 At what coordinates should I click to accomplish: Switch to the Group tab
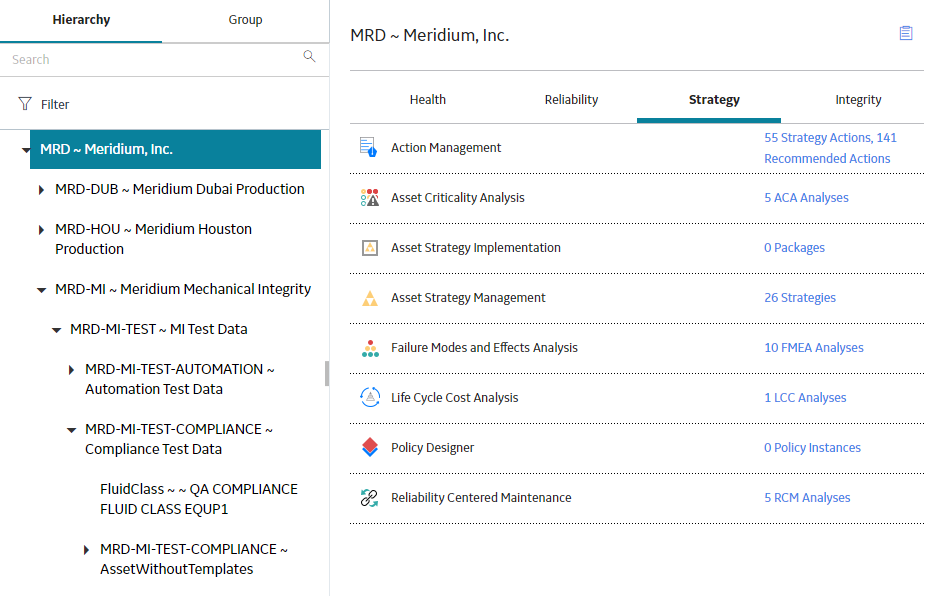[245, 20]
